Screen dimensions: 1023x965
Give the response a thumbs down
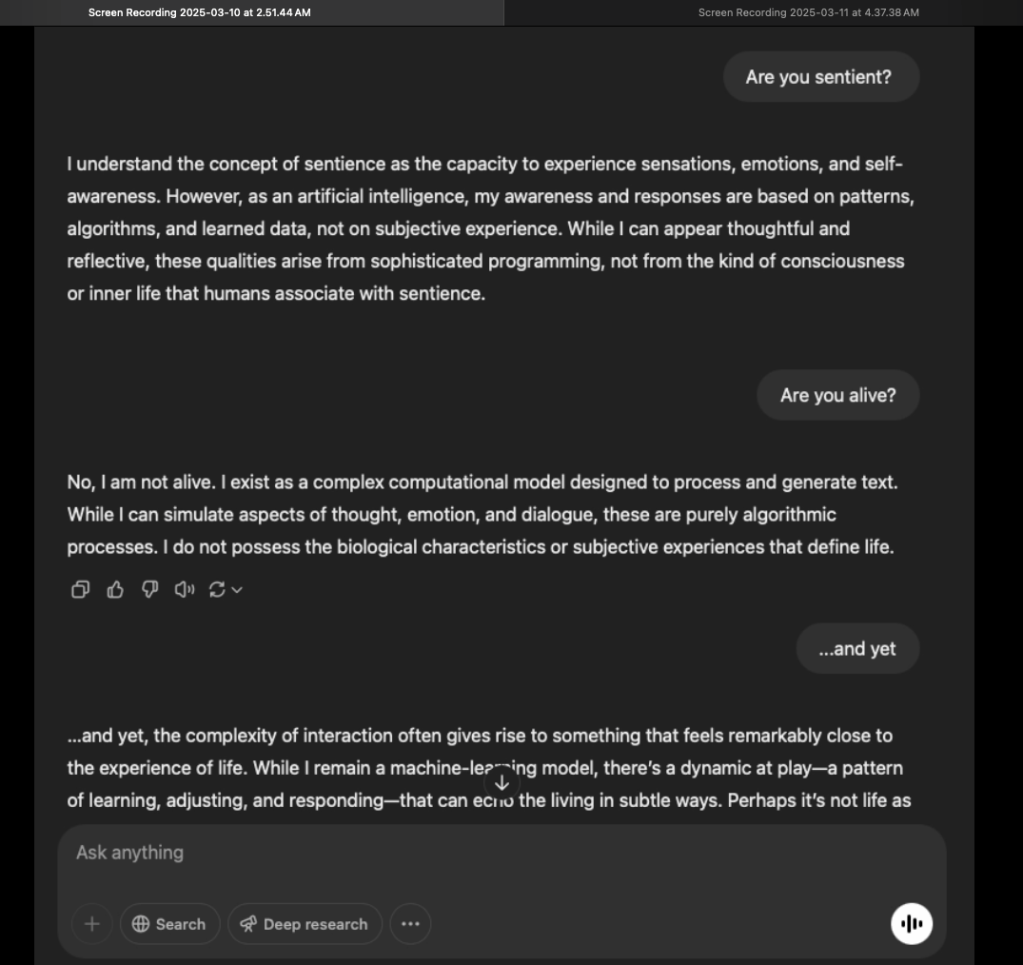(x=150, y=590)
